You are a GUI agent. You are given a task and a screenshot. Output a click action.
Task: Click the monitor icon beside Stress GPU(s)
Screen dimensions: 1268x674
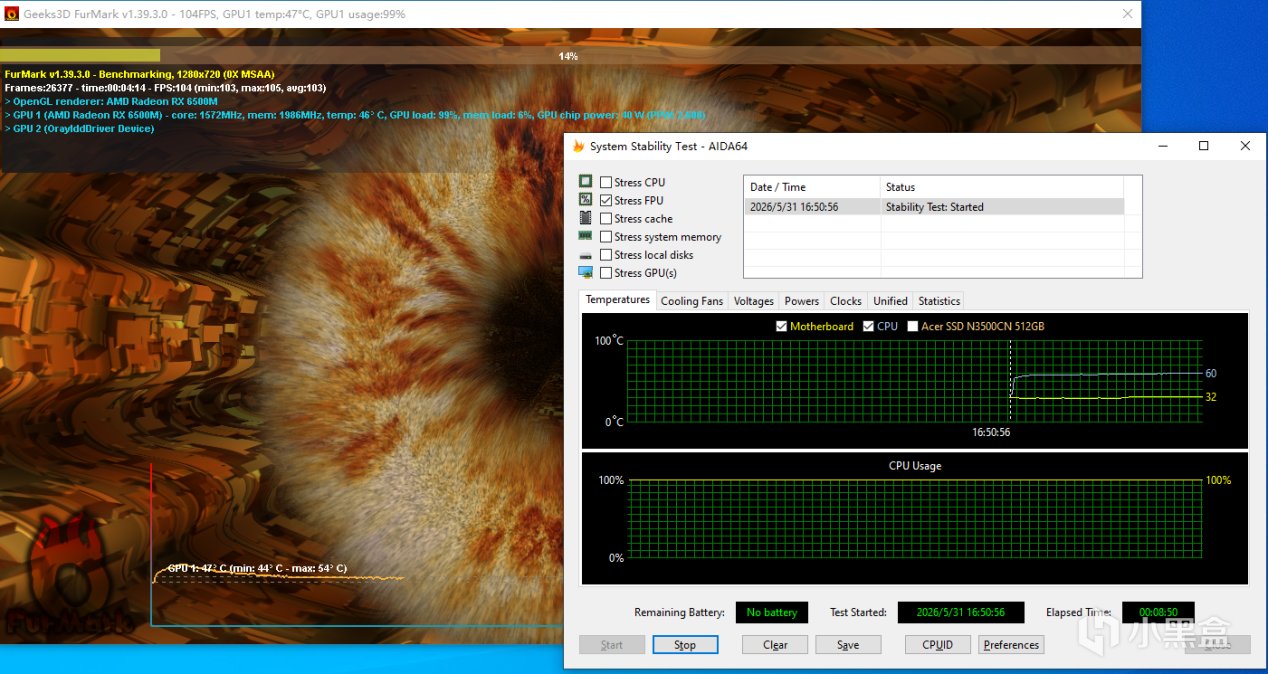(x=585, y=273)
